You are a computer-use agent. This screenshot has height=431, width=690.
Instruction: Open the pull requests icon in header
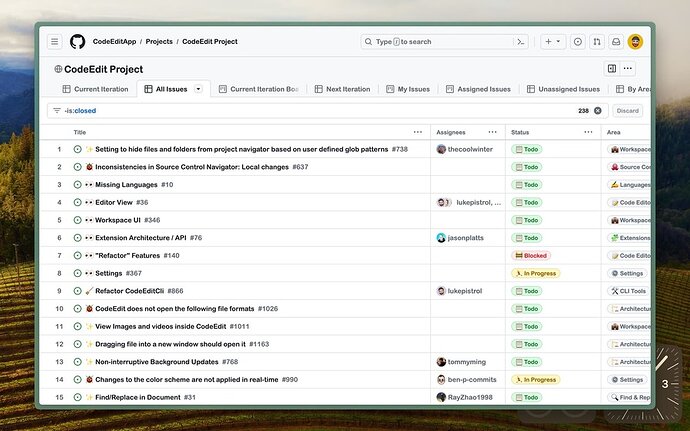(x=597, y=42)
